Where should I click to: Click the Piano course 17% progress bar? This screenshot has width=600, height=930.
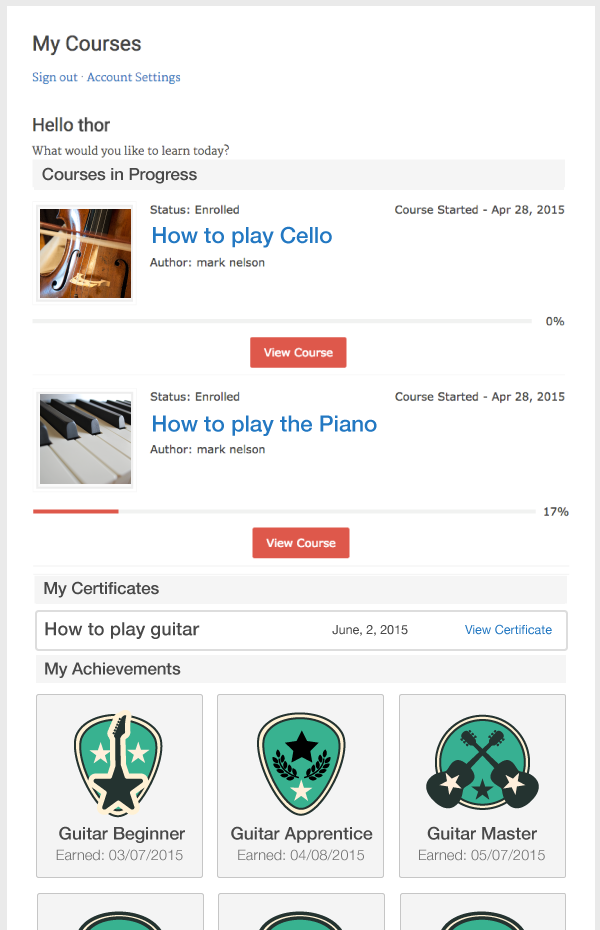tap(285, 511)
